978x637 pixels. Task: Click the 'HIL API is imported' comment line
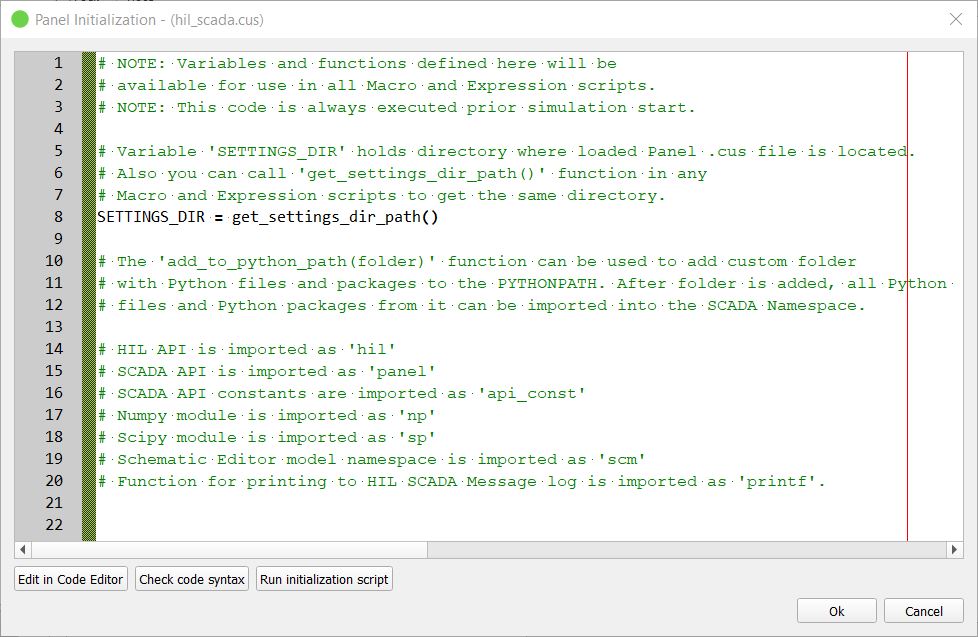point(250,349)
